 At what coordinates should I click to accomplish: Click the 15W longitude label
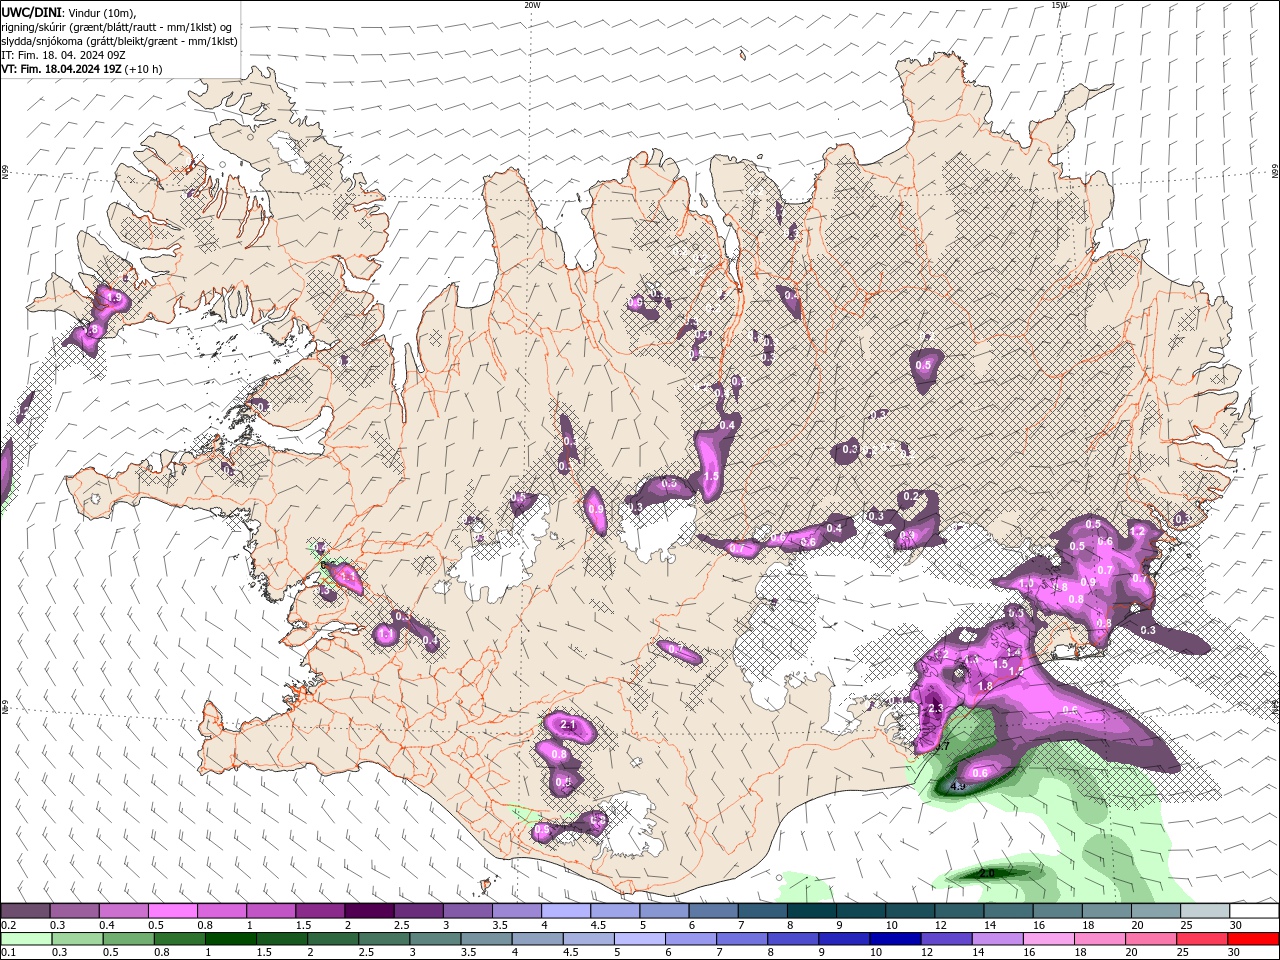(1059, 5)
